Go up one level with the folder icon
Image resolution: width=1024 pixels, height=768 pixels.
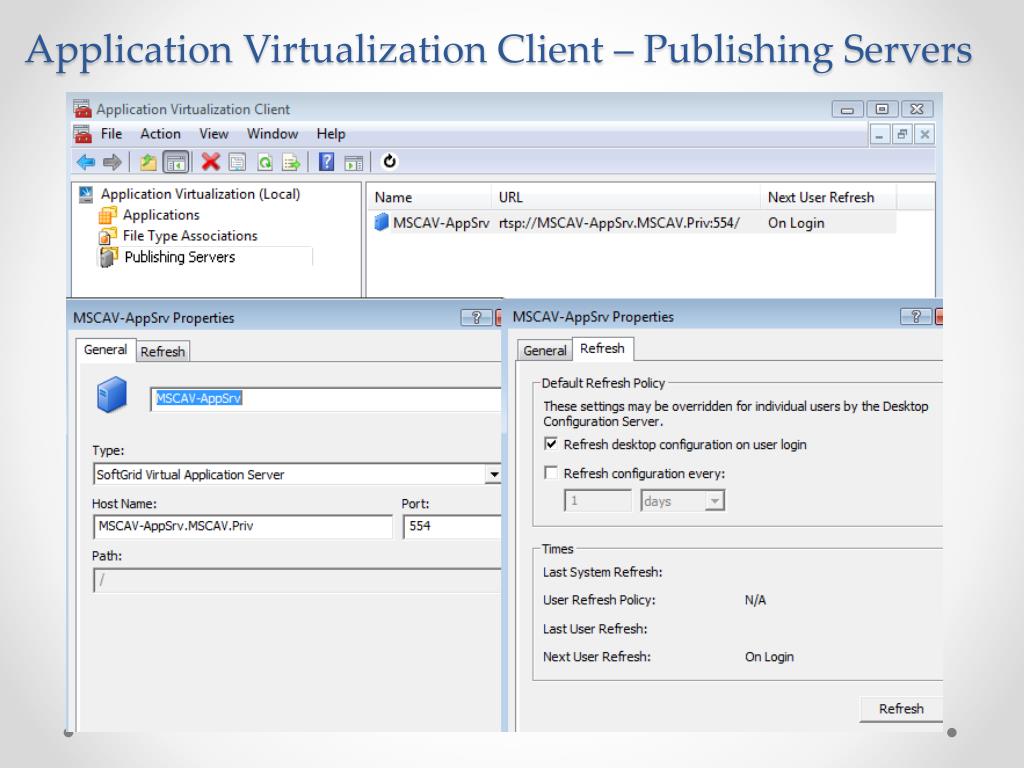tap(148, 161)
